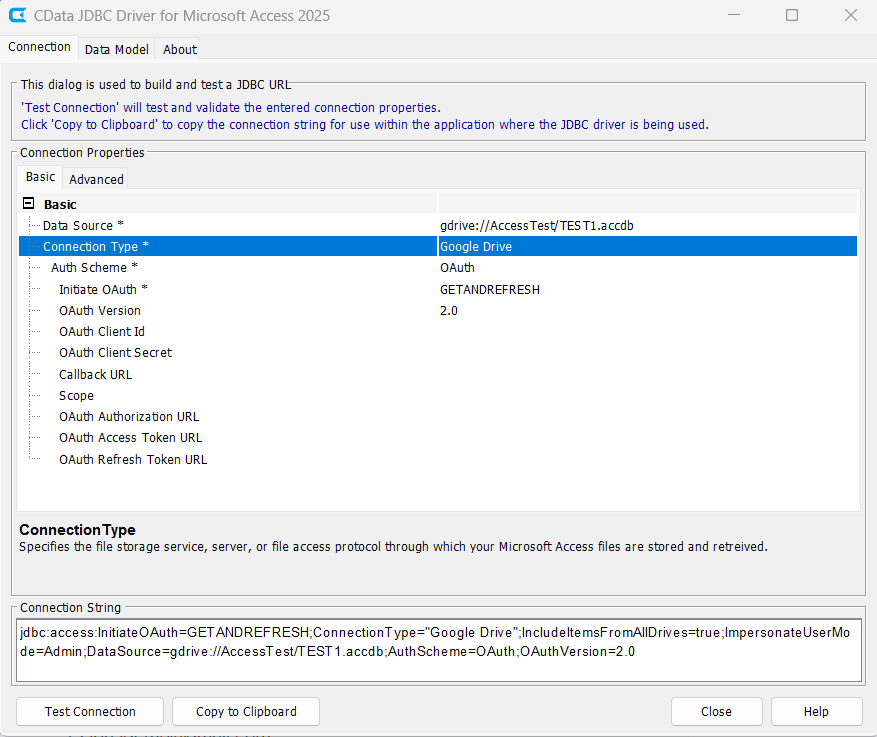Open the Connection Type value dropdown
This screenshot has width=877, height=737.
646,247
